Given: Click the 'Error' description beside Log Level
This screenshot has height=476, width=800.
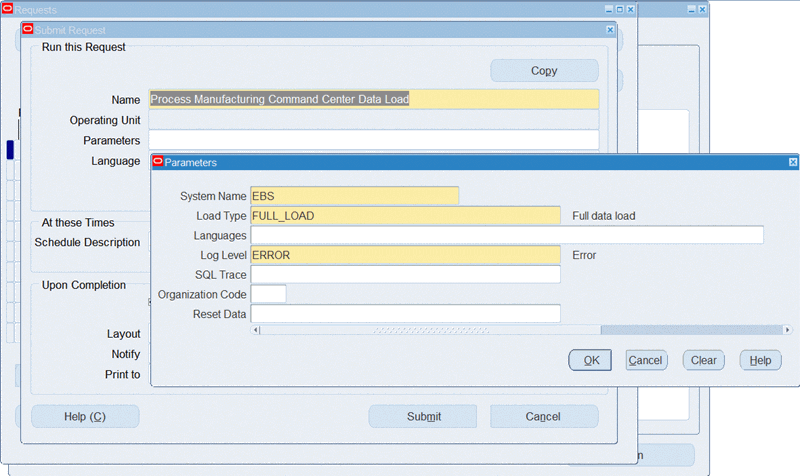Looking at the screenshot, I should pos(584,255).
